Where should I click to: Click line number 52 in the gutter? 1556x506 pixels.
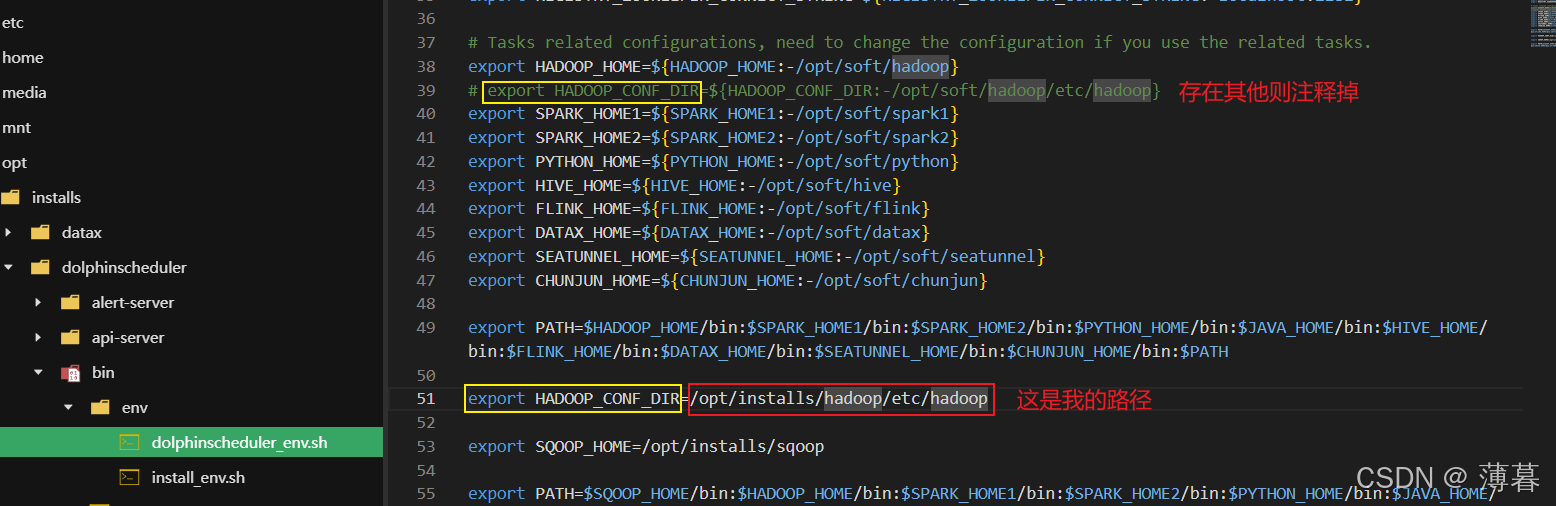pos(426,422)
